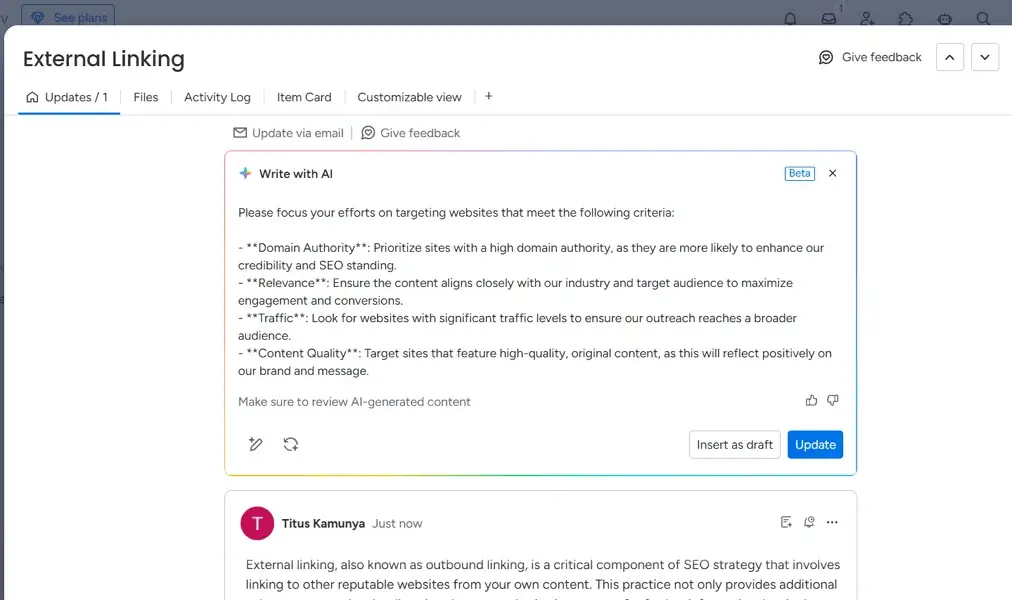1012x600 pixels.
Task: Open the AI assistant robot icon
Action: [943, 19]
